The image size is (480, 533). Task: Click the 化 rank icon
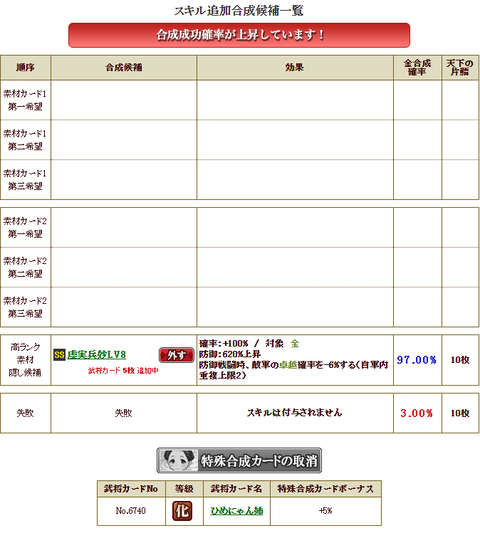182,511
